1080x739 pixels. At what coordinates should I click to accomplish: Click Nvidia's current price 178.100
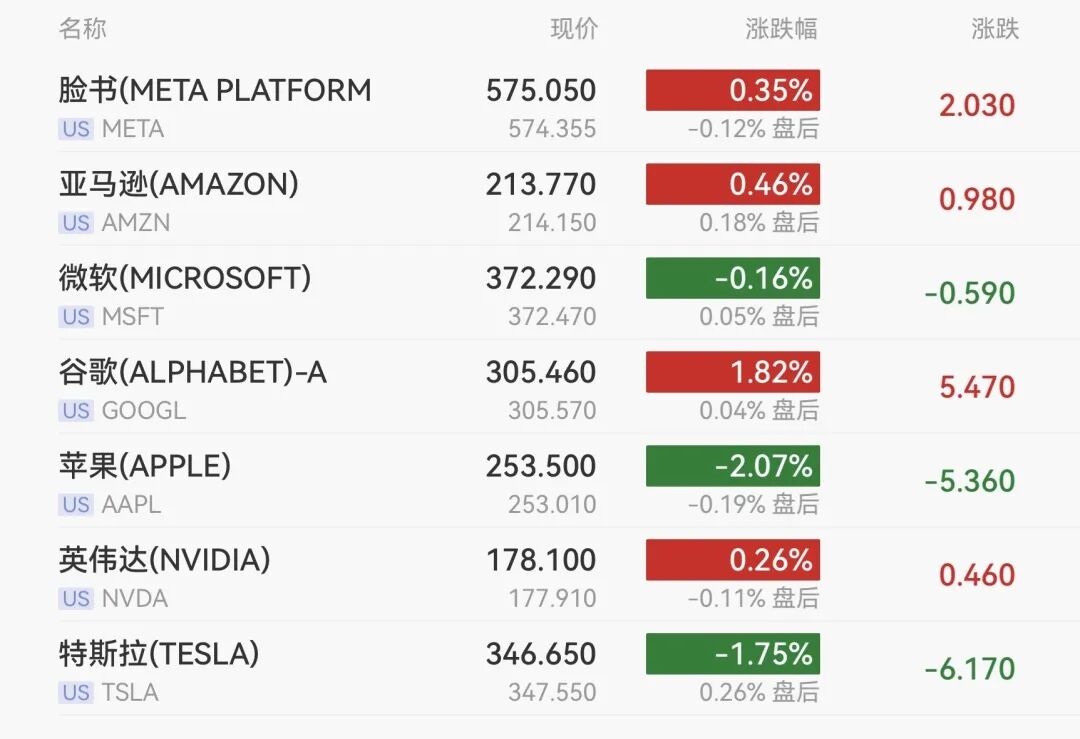541,560
